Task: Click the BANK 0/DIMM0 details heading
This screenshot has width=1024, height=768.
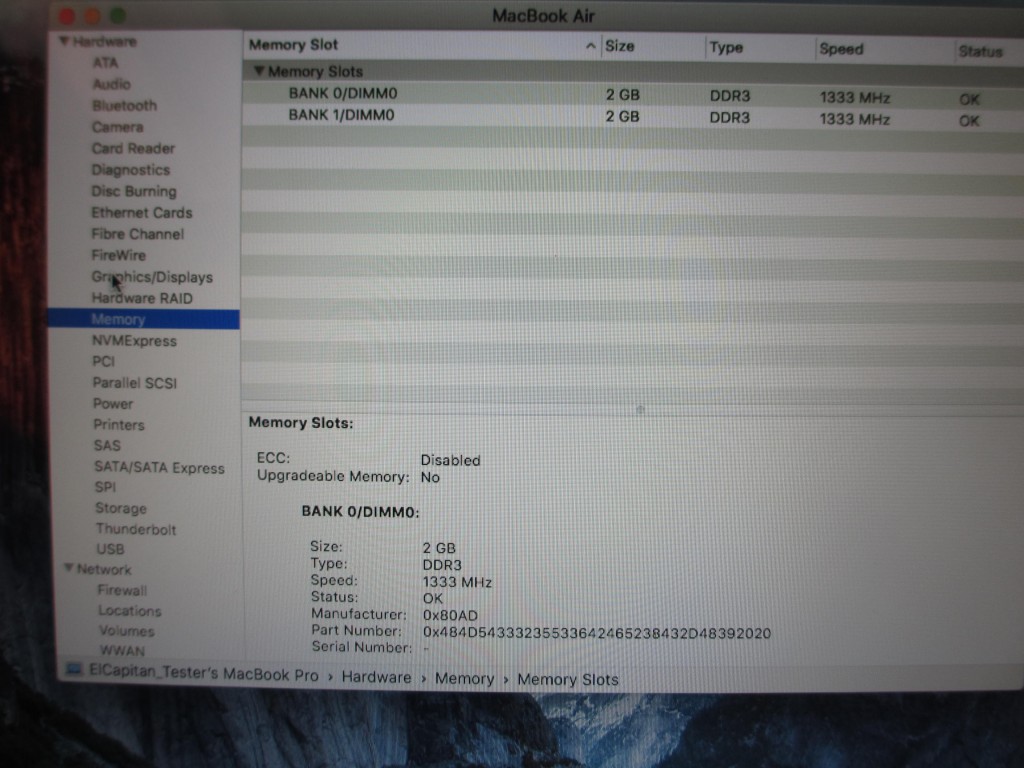Action: [360, 511]
